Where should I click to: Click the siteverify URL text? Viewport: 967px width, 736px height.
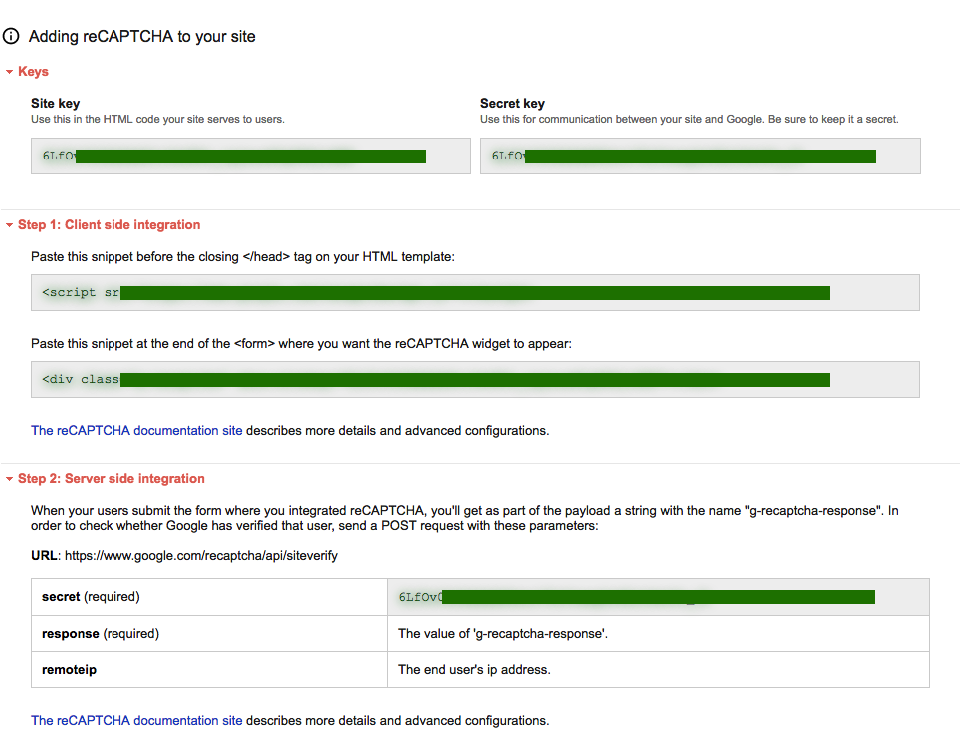pyautogui.click(x=201, y=556)
